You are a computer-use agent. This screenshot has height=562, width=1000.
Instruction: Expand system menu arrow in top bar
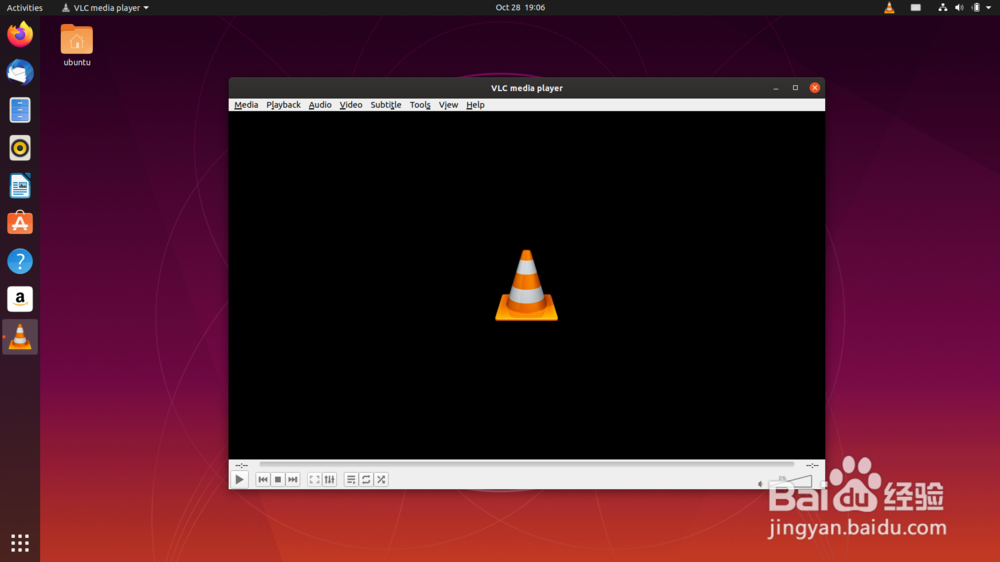(x=989, y=8)
